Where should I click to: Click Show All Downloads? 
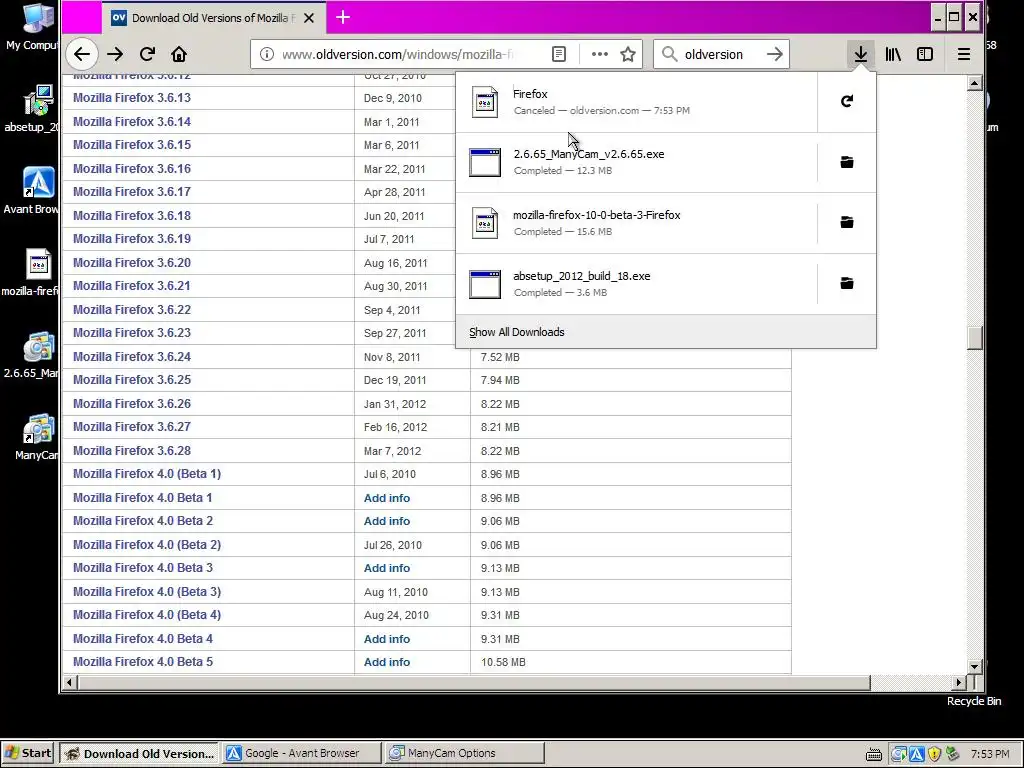pos(517,332)
